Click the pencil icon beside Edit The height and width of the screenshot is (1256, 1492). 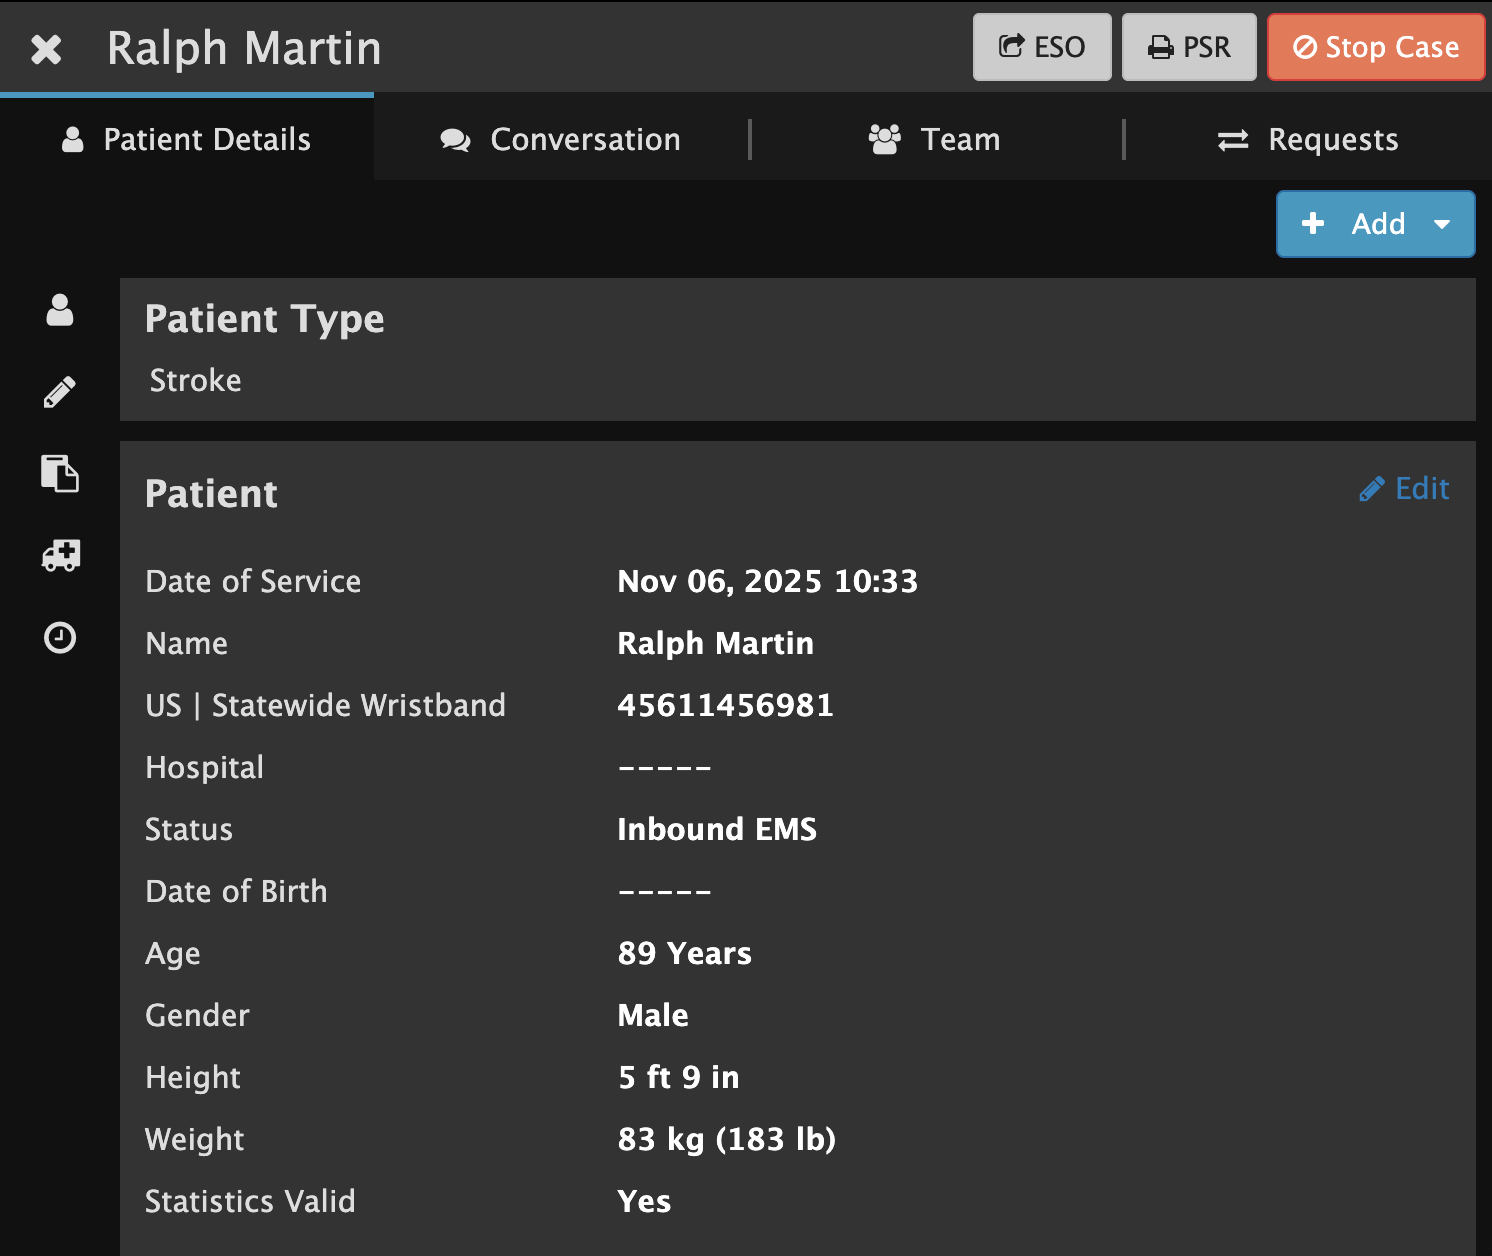[x=1372, y=489]
